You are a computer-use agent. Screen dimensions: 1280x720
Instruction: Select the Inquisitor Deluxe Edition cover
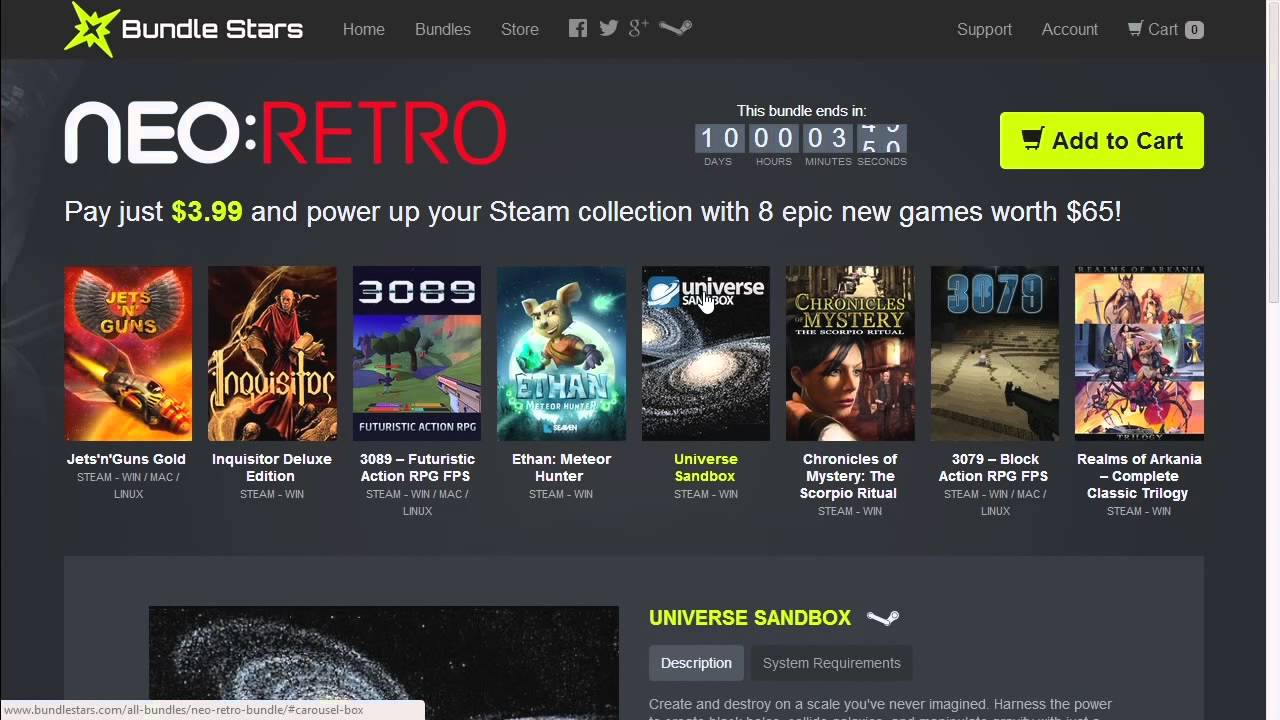(272, 353)
